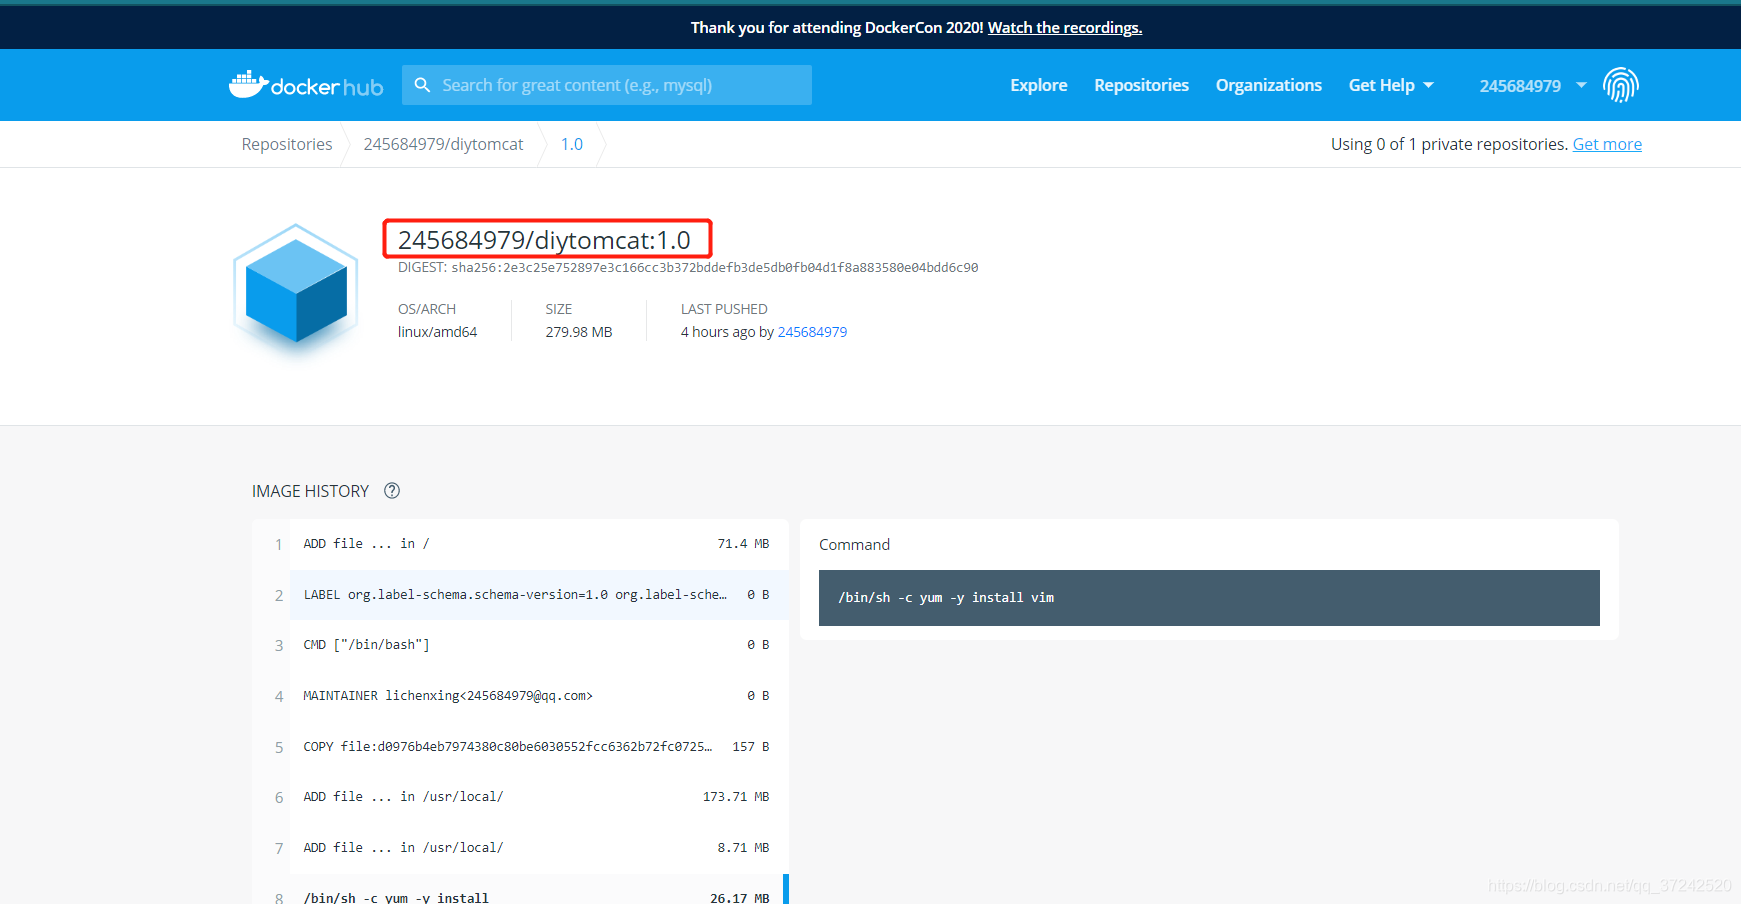
Task: Click the 245684979/diytomcat breadcrumb
Action: (443, 144)
